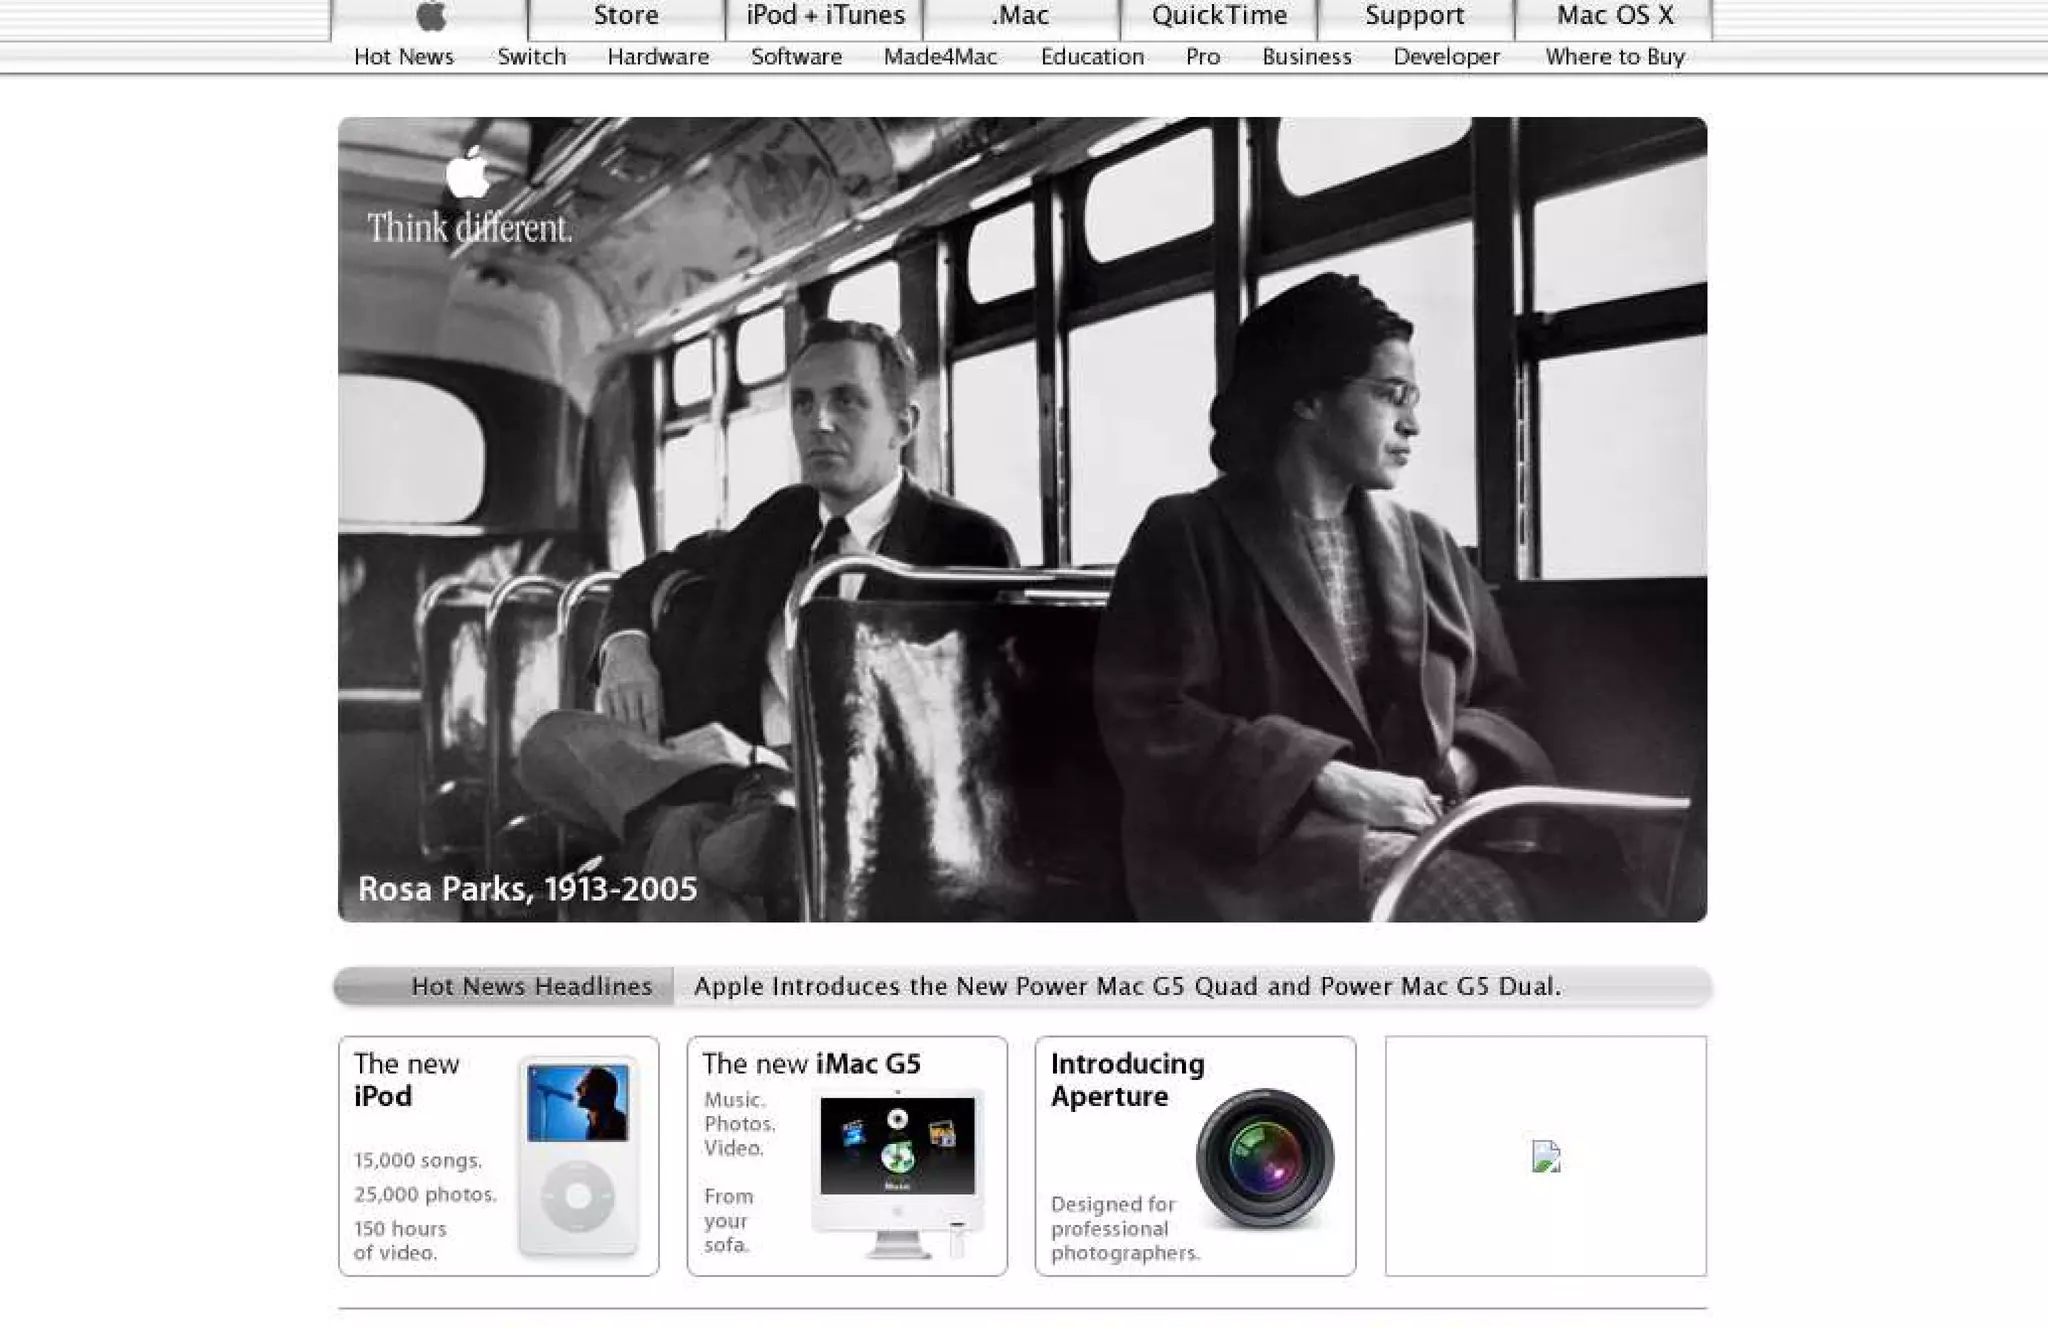
Task: Go to the Support tab
Action: (x=1415, y=17)
